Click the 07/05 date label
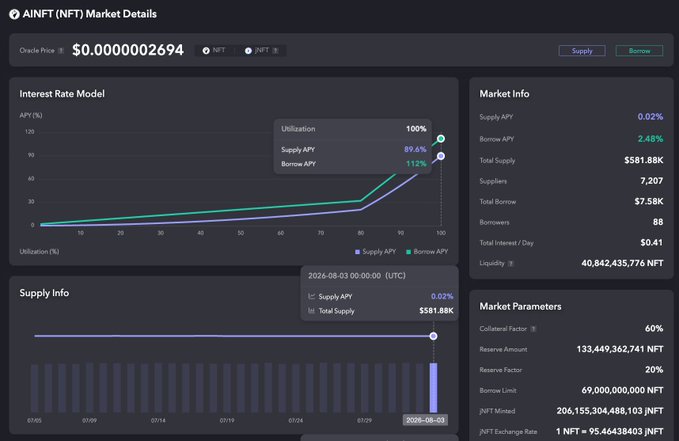 point(34,421)
